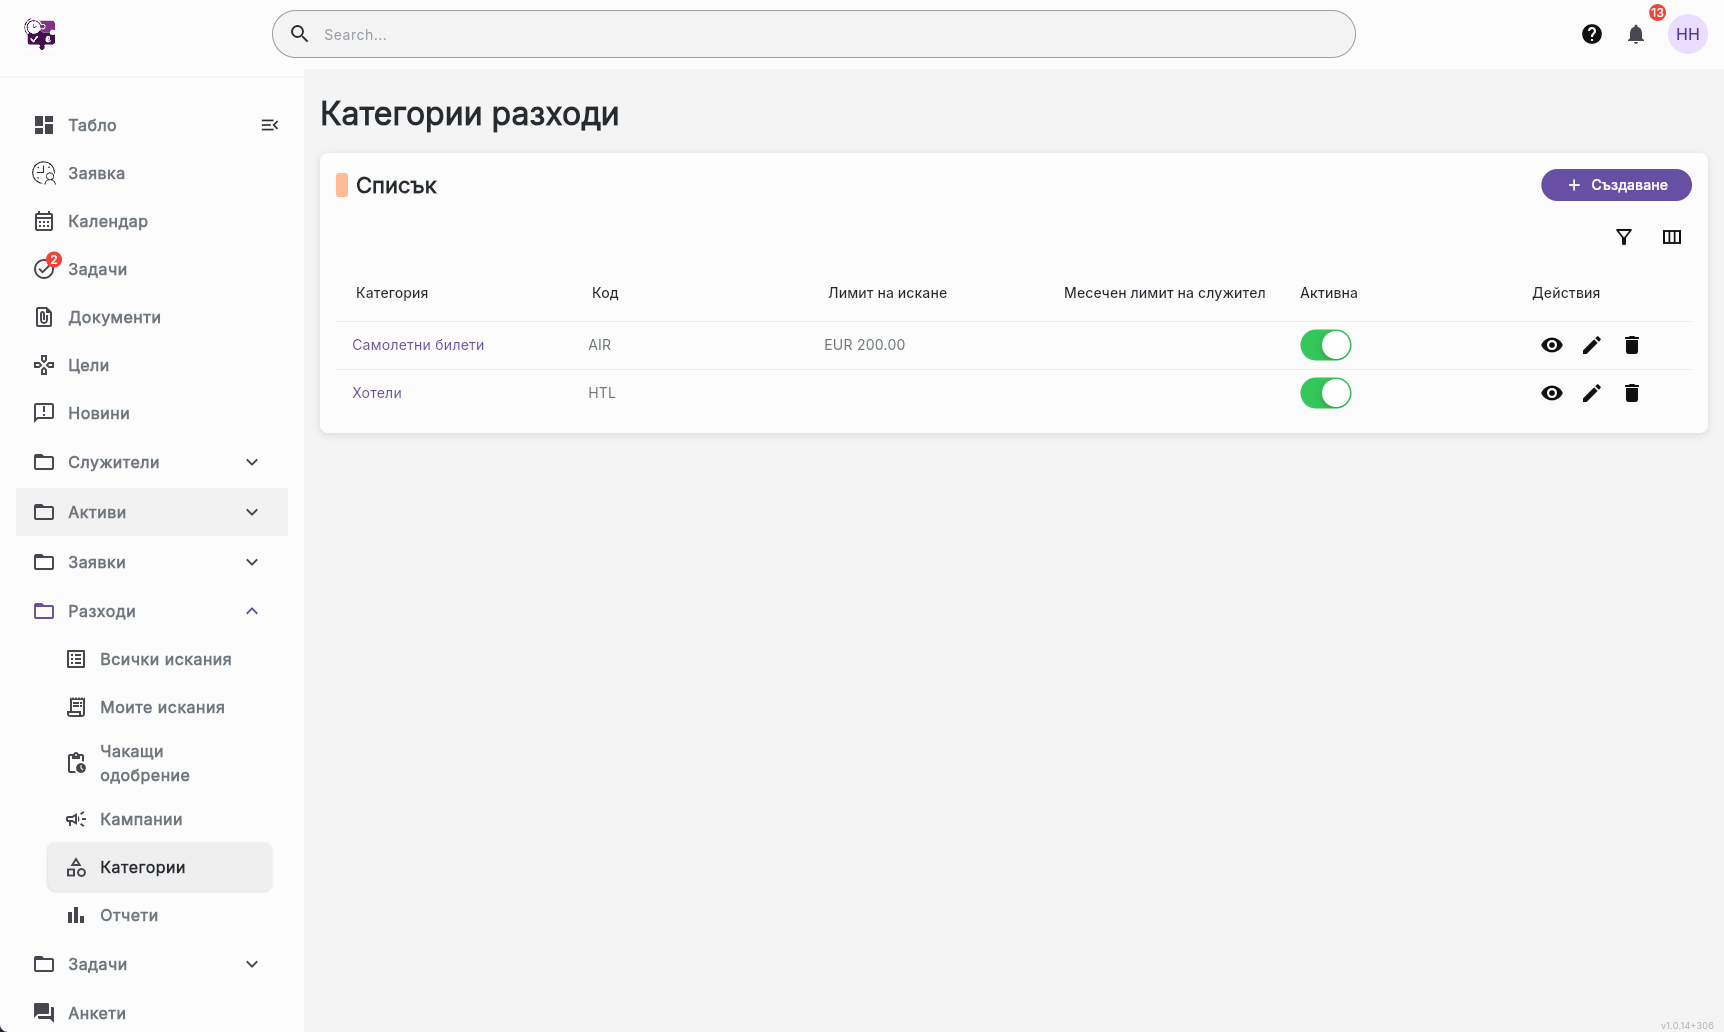
Task: View the Хотели category via the eye icon
Action: 1552,393
